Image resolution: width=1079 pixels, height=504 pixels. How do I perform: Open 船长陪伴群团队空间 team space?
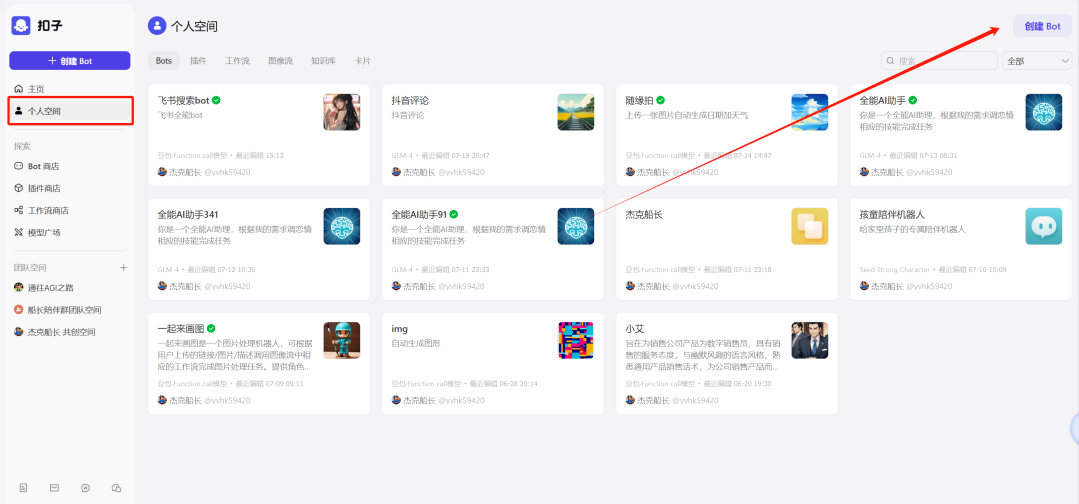click(64, 310)
